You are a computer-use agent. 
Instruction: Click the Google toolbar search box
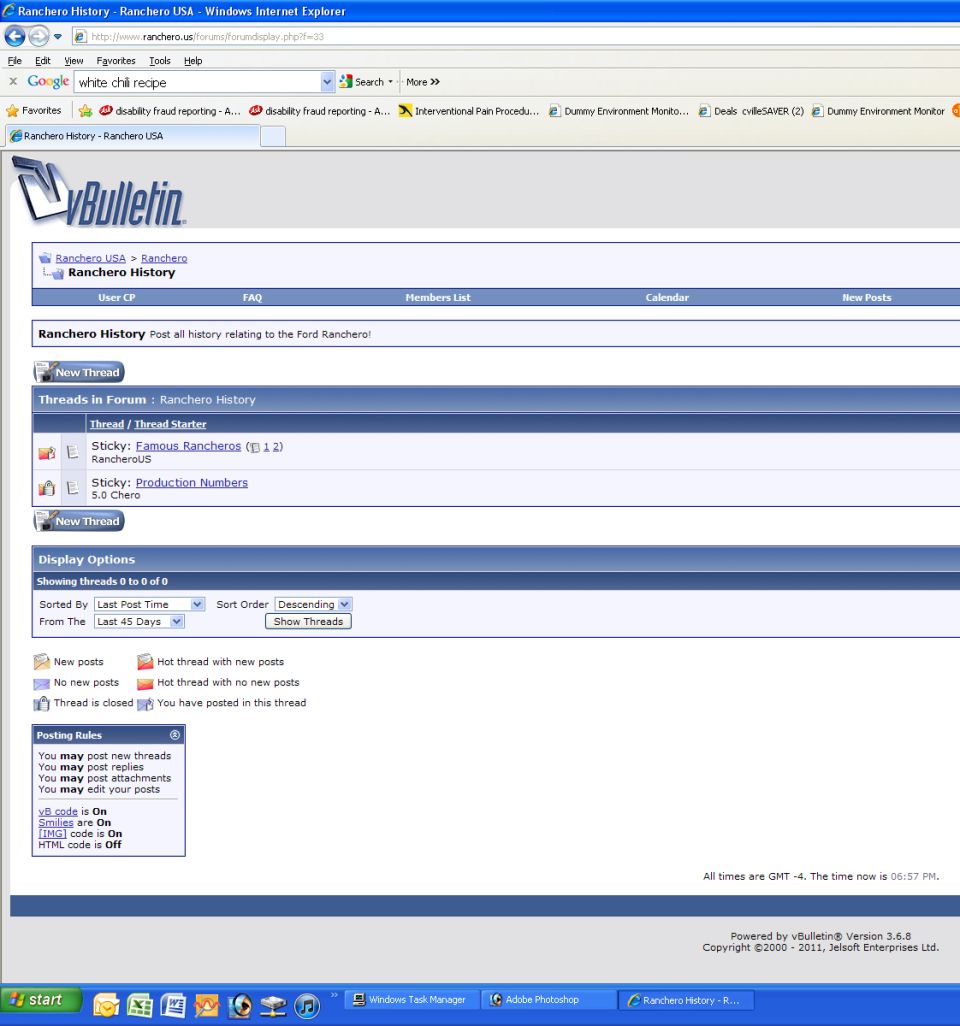pos(197,82)
